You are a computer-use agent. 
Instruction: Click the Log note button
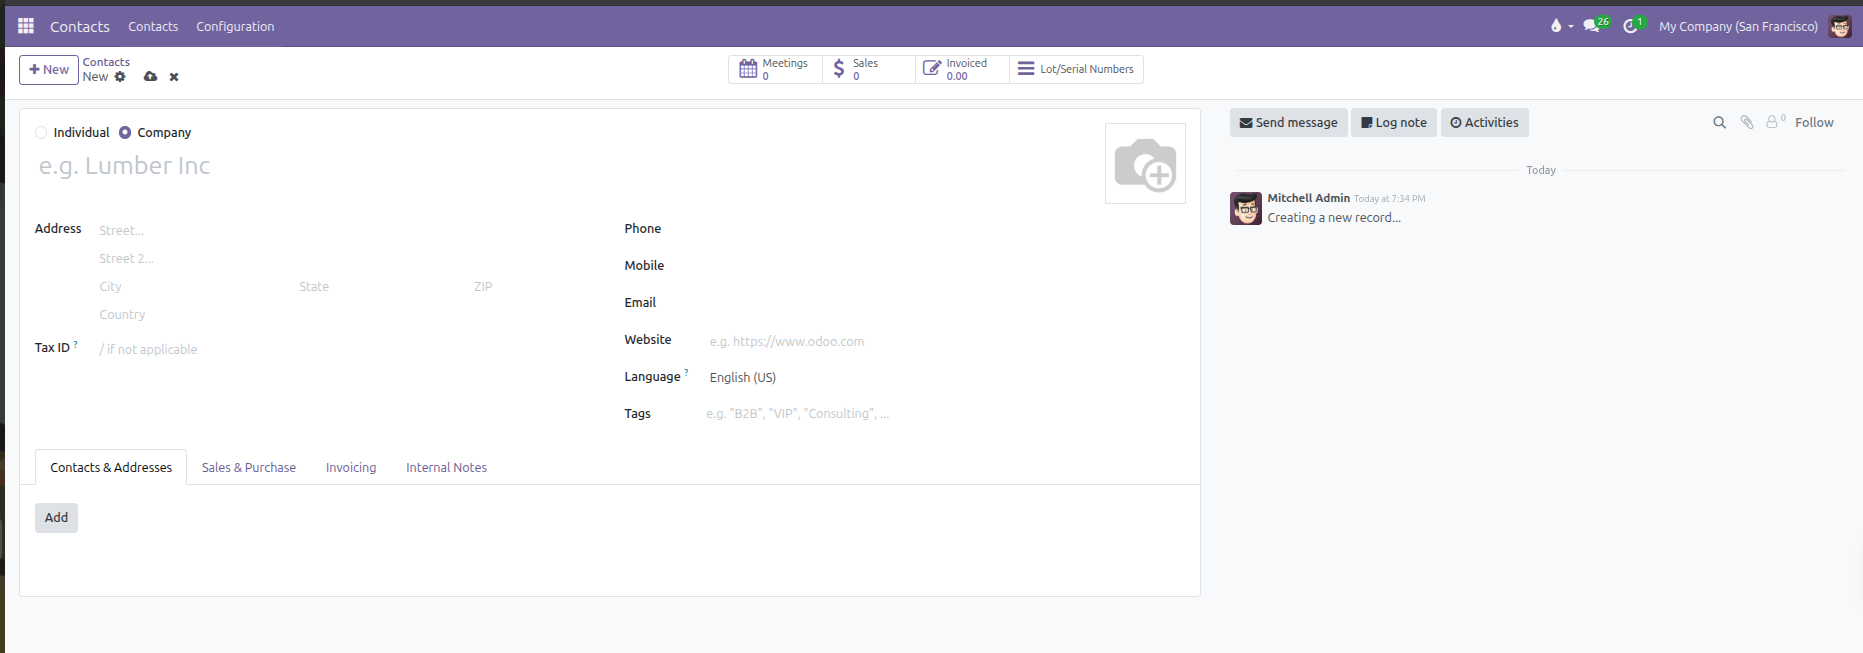[1394, 122]
